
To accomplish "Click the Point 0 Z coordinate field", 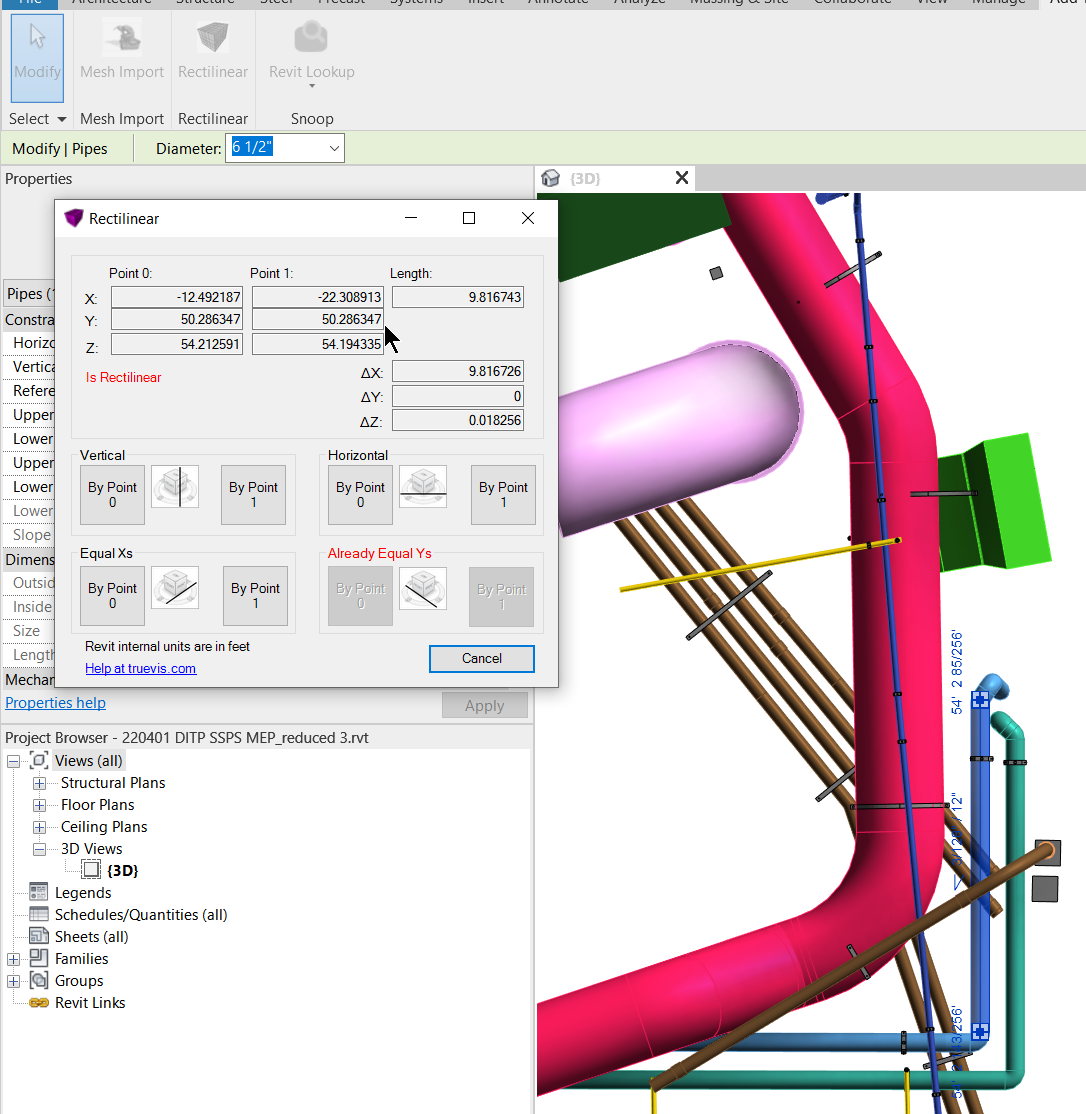I will pyautogui.click(x=177, y=344).
